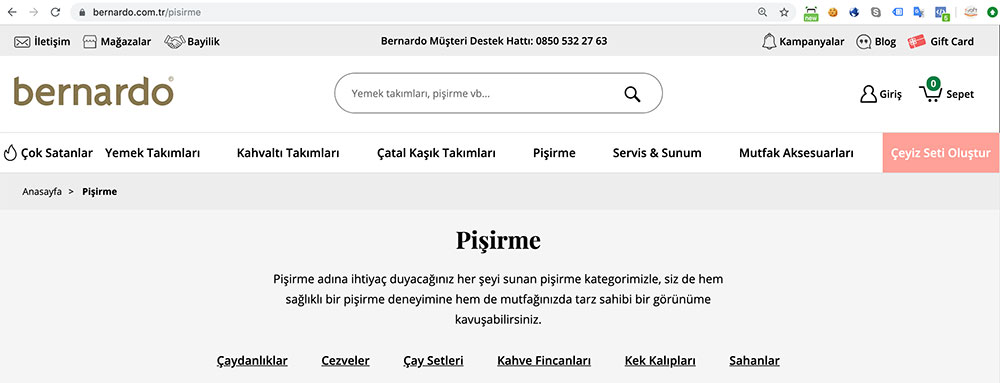Bookmark page with the star icon
The height and width of the screenshot is (383, 1000).
[784, 11]
